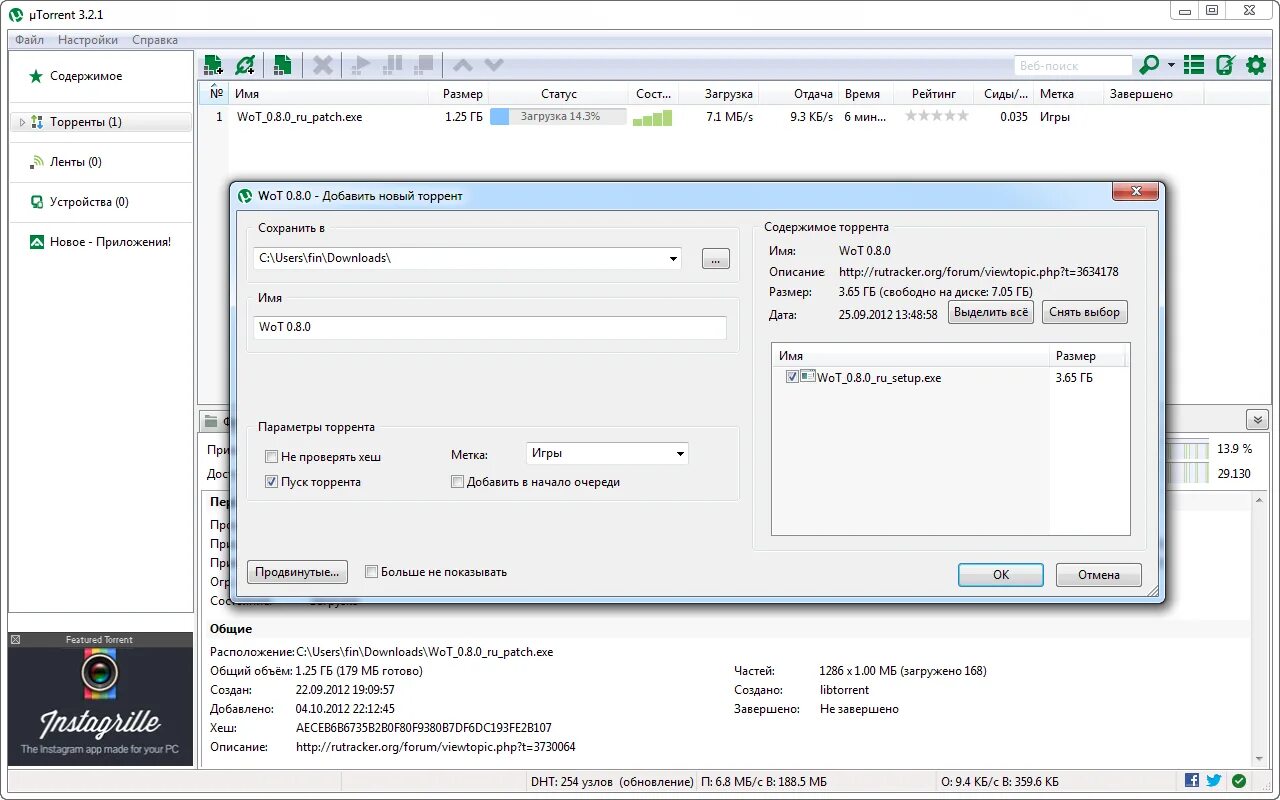Sort by the Имя column header
Image resolution: width=1280 pixels, height=800 pixels.
[x=330, y=94]
